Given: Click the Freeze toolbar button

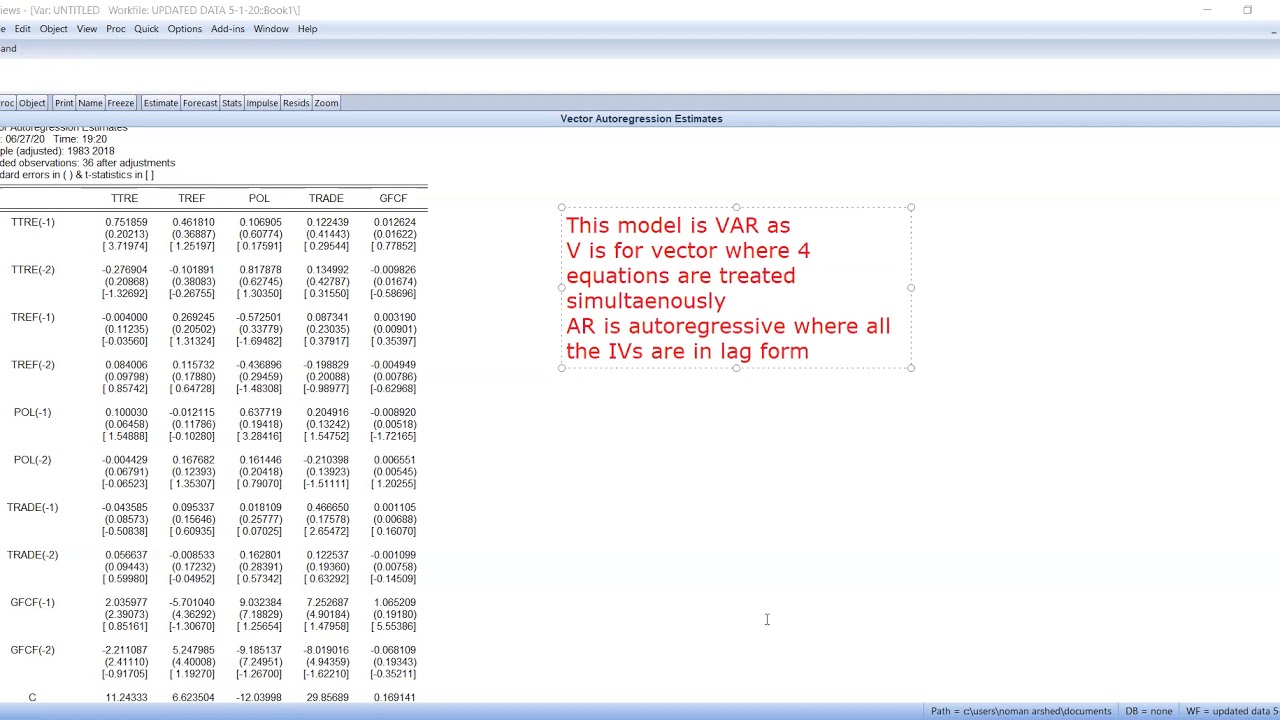Looking at the screenshot, I should [x=121, y=103].
